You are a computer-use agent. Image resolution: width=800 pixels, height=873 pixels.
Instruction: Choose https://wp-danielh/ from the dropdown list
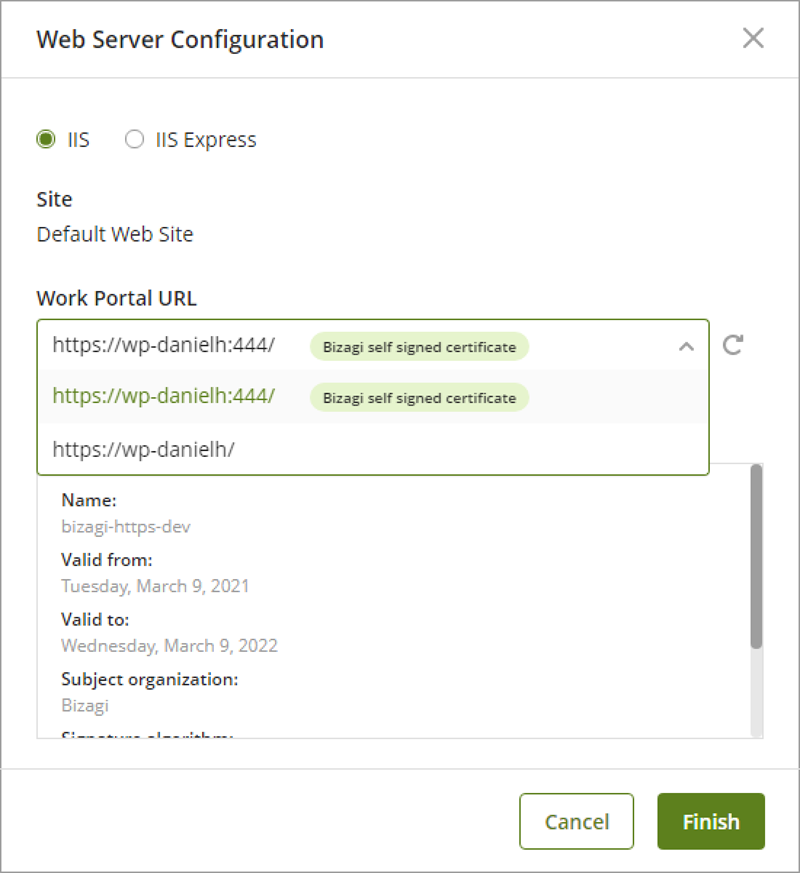coord(373,449)
